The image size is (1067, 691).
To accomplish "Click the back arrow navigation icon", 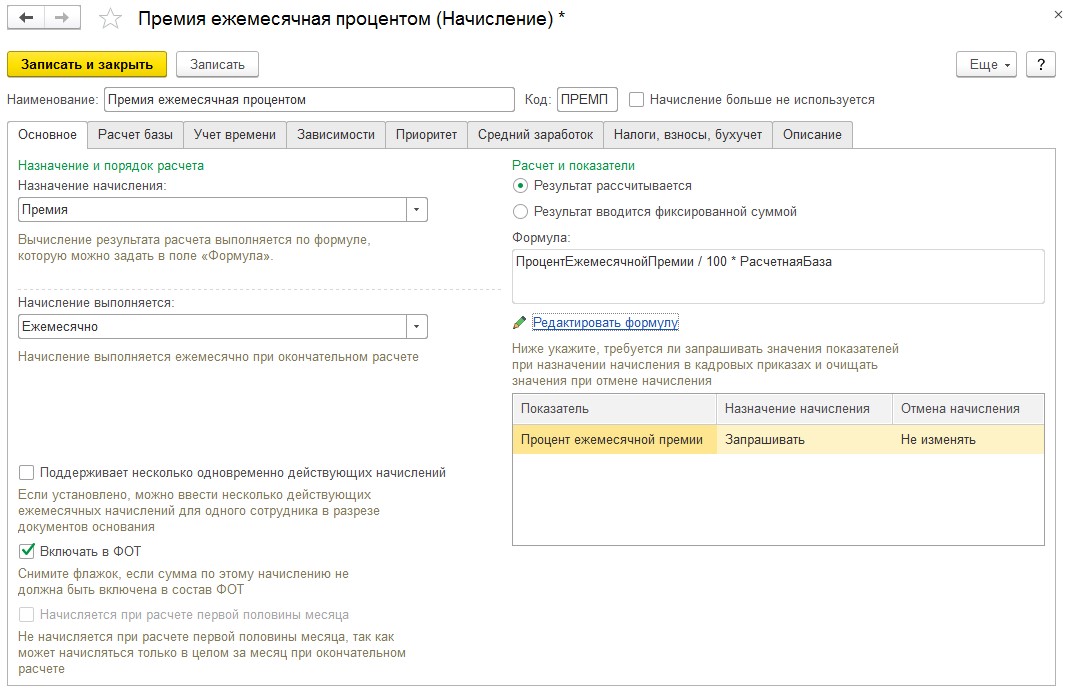I will (x=26, y=18).
